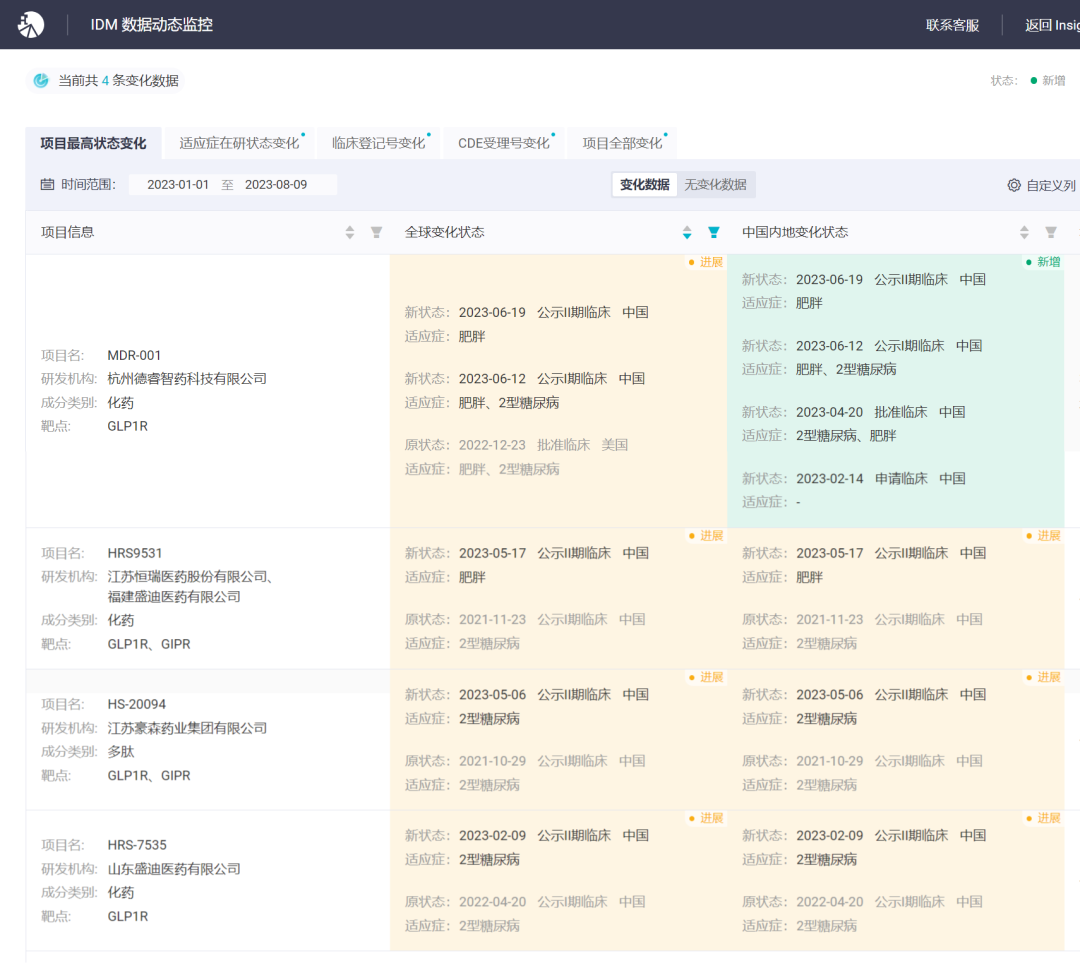Image resolution: width=1080 pixels, height=973 pixels.
Task: Click project name HRS-7535
Action: tap(137, 845)
